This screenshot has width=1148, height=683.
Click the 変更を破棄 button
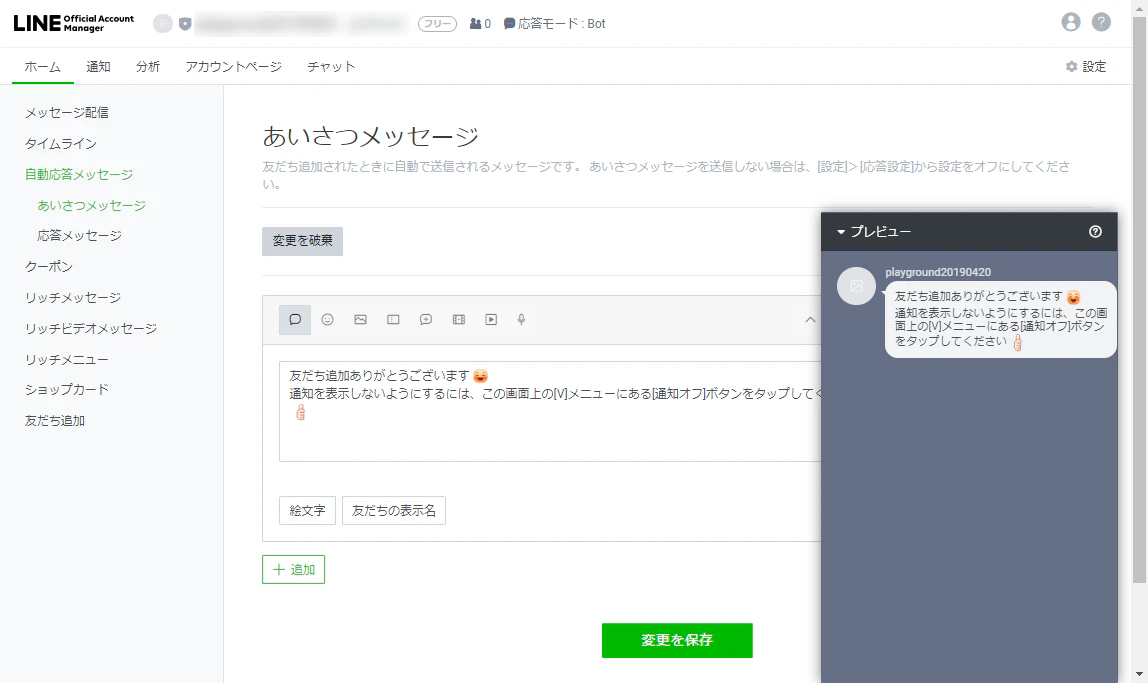pyautogui.click(x=302, y=241)
